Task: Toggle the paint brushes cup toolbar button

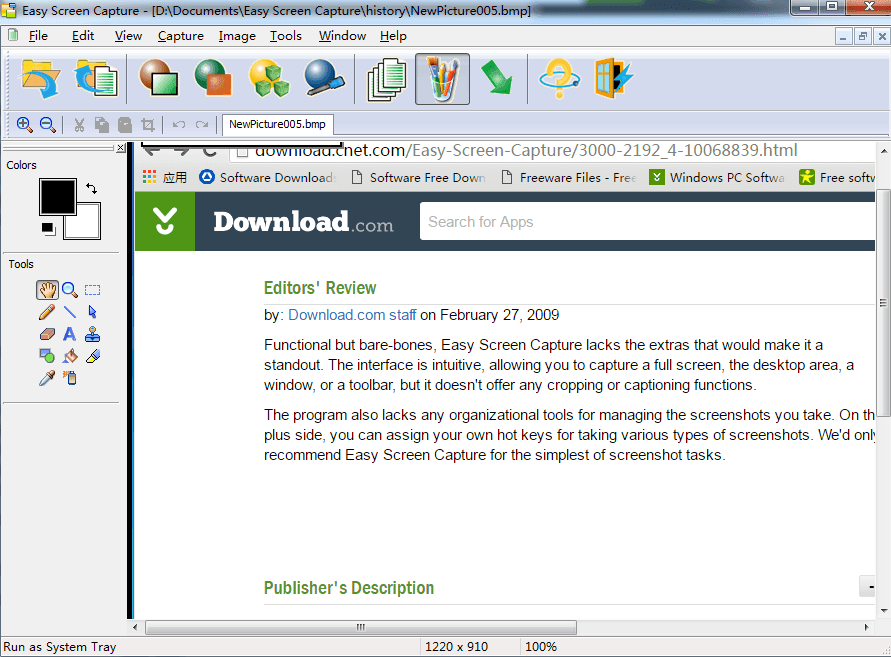Action: click(442, 79)
